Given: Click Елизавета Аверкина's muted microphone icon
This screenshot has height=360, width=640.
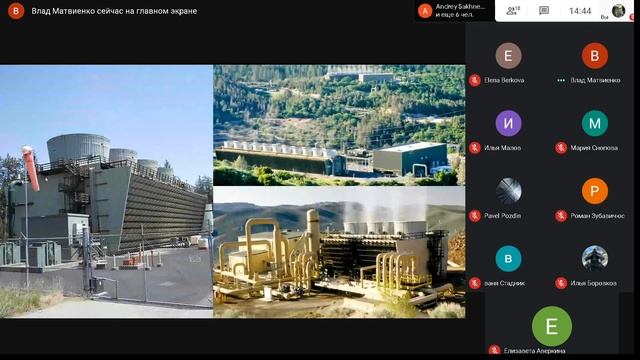Looking at the screenshot, I should point(494,350).
